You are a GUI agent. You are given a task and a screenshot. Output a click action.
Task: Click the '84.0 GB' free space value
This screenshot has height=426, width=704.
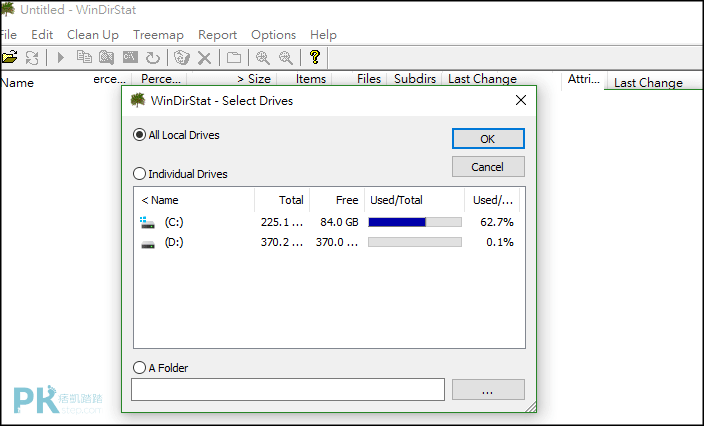pos(339,222)
